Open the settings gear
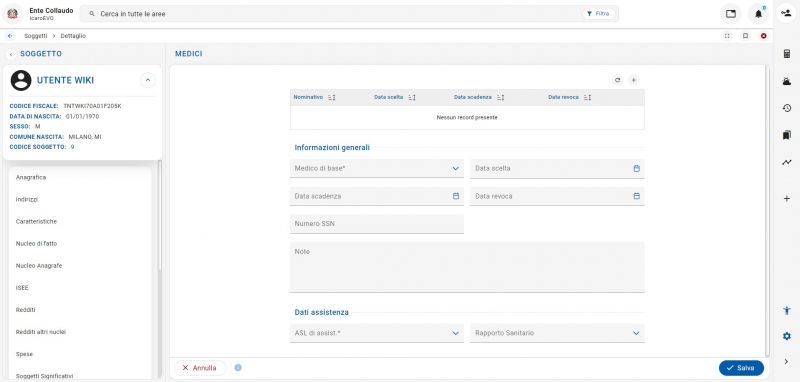This screenshot has width=800, height=382. pos(787,336)
